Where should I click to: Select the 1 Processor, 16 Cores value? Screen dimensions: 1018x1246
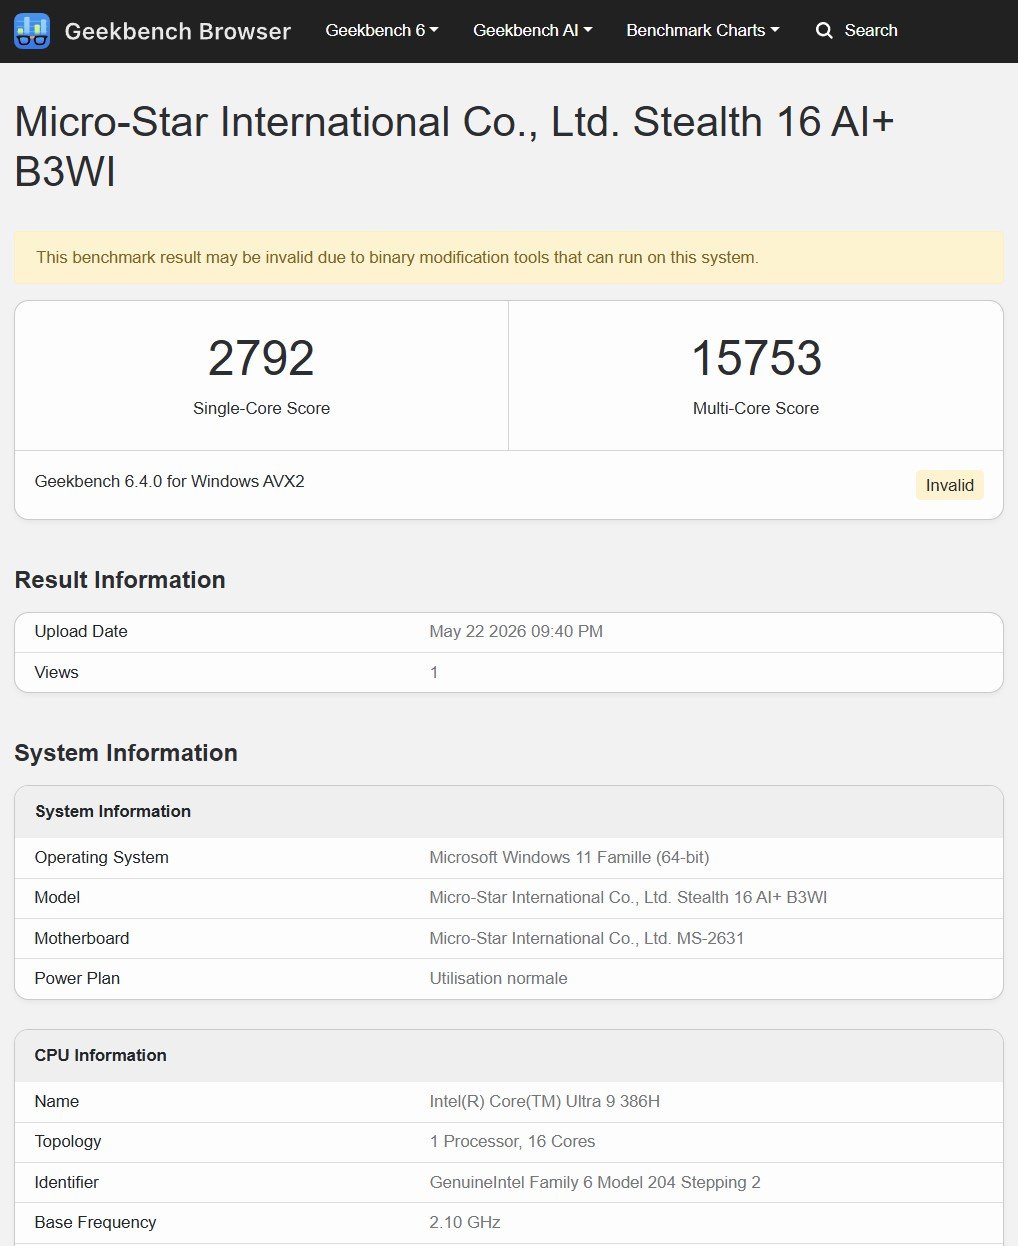(512, 1141)
